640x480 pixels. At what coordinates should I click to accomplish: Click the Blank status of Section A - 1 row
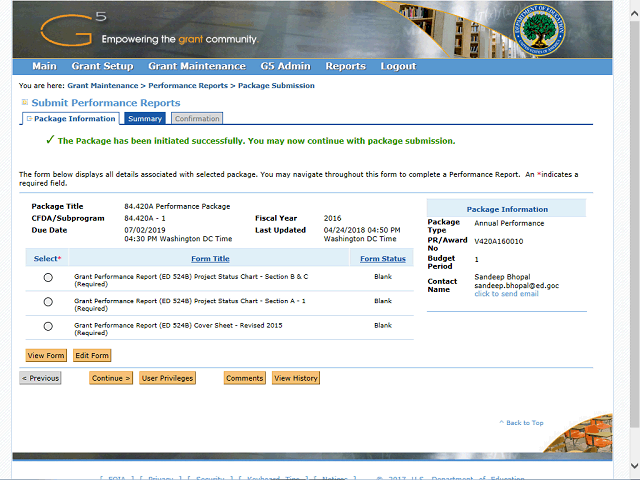tap(383, 301)
